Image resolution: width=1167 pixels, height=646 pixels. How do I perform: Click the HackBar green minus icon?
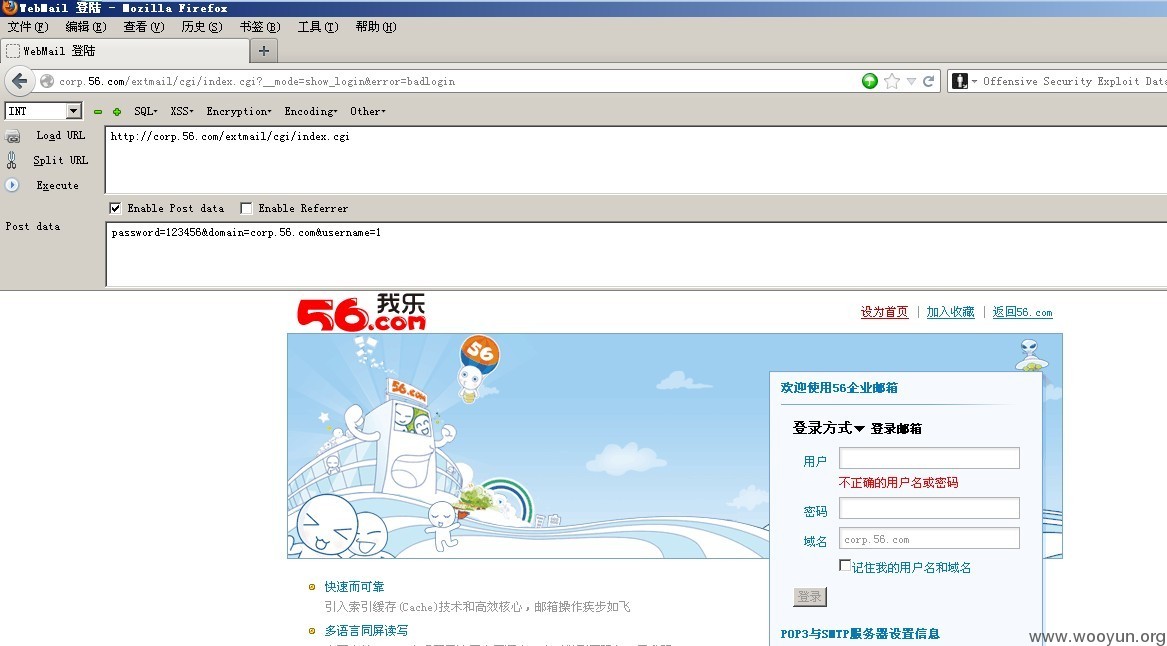97,112
